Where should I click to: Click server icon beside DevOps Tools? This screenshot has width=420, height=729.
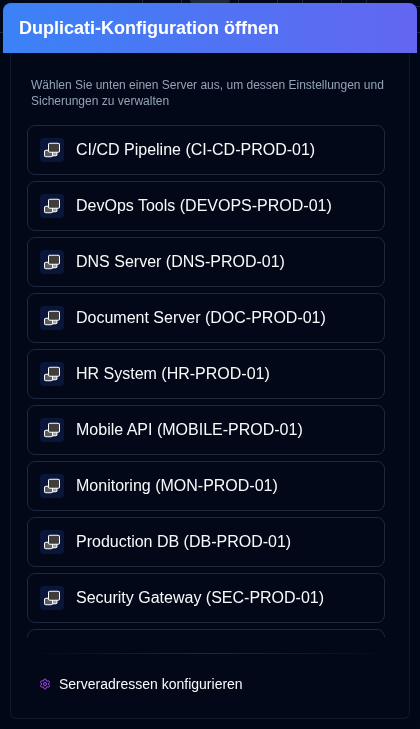point(52,206)
